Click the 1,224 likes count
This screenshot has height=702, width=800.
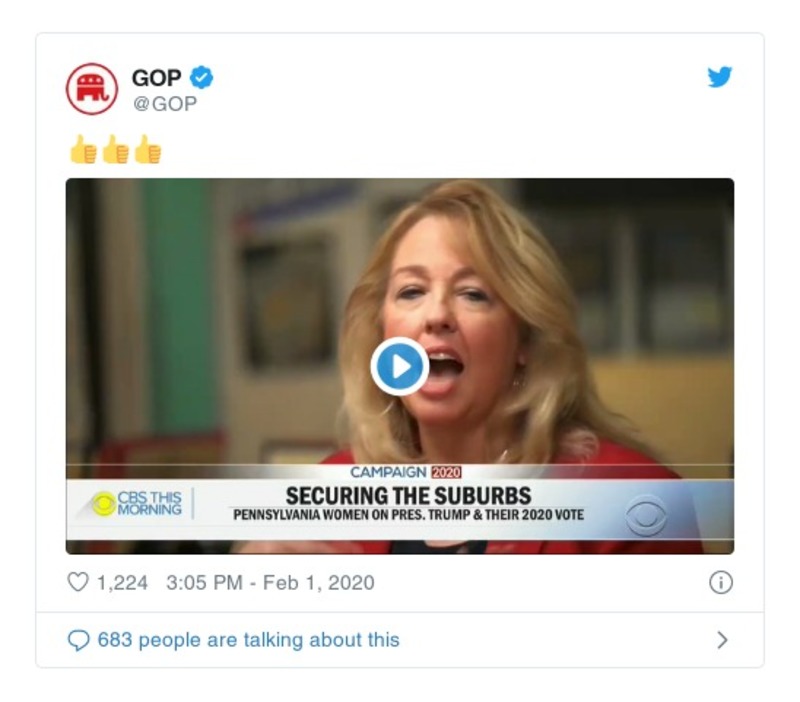pyautogui.click(x=124, y=582)
